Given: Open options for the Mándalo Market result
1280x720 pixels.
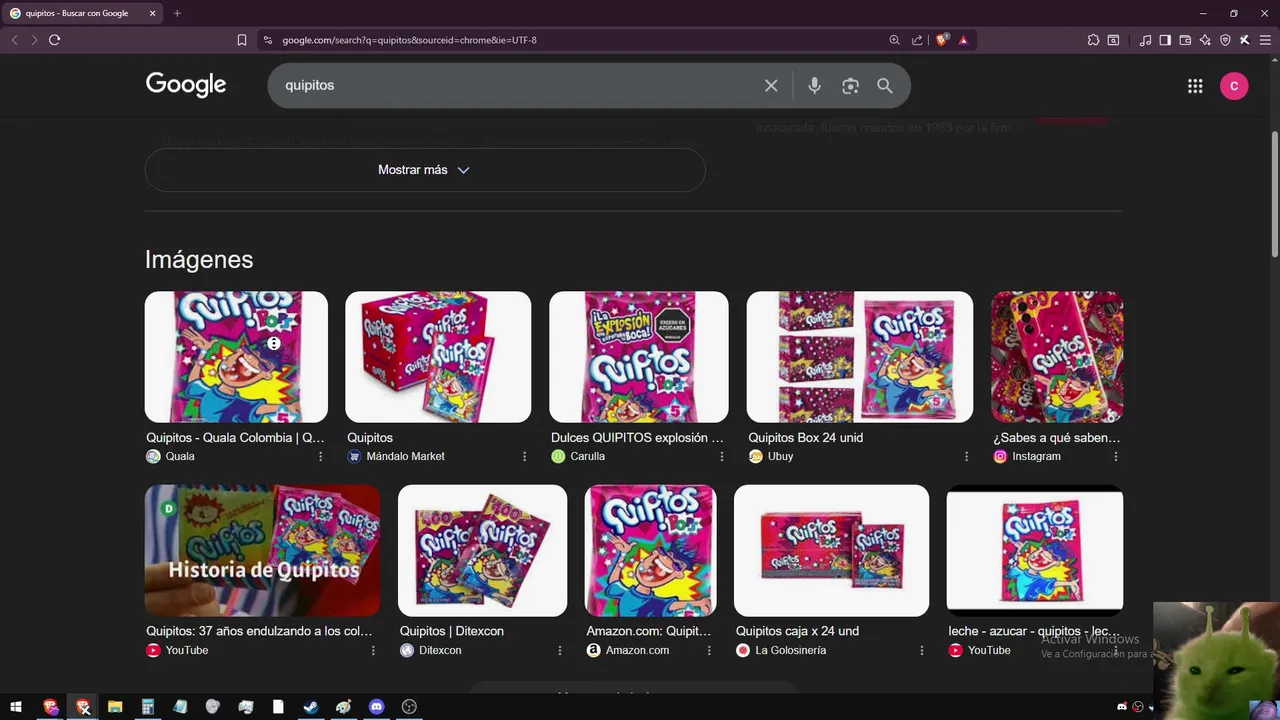Looking at the screenshot, I should pos(524,456).
